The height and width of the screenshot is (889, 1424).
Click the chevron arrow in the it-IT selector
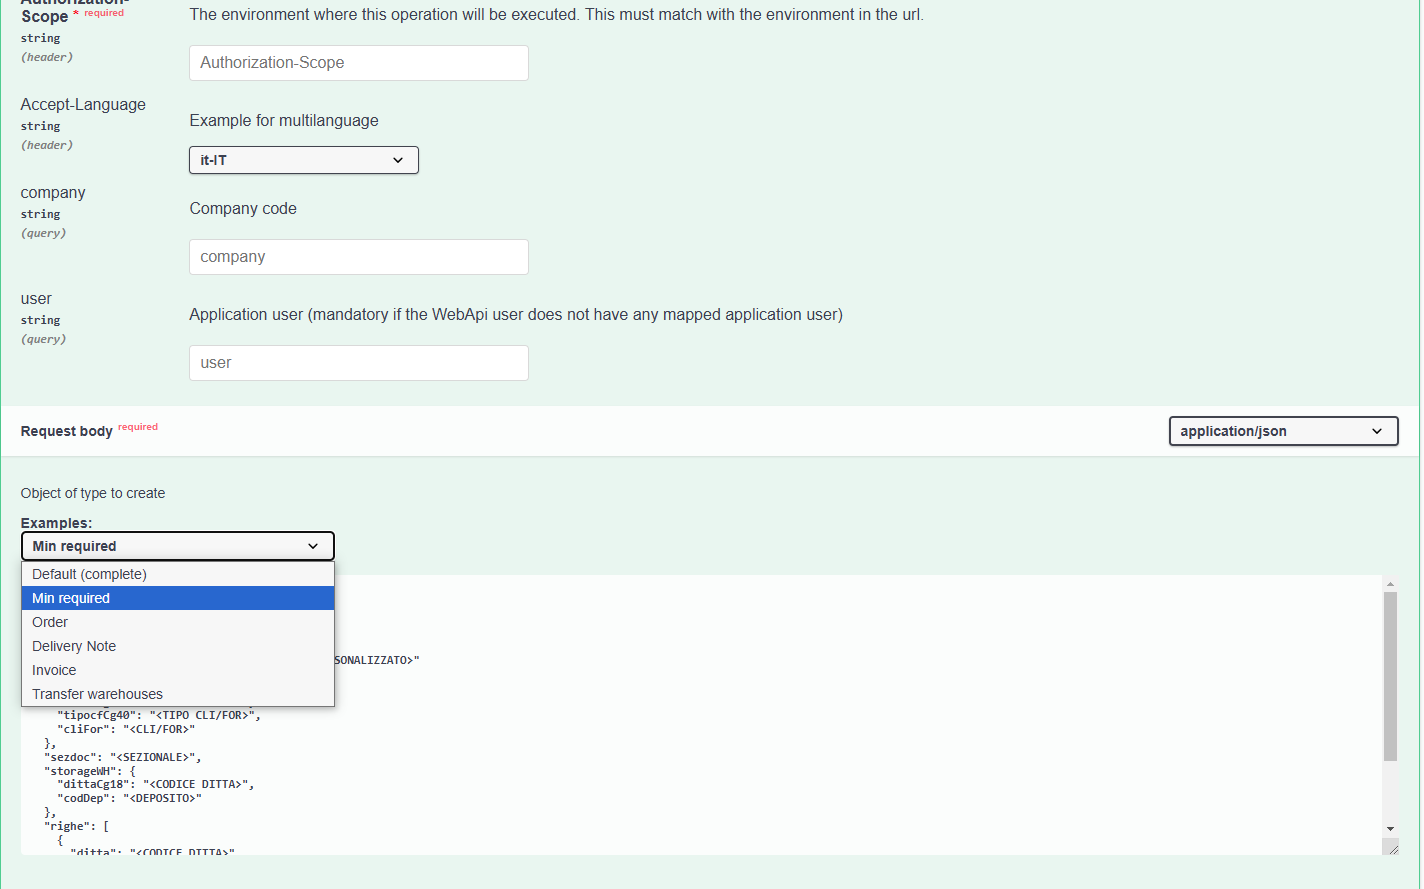[398, 160]
